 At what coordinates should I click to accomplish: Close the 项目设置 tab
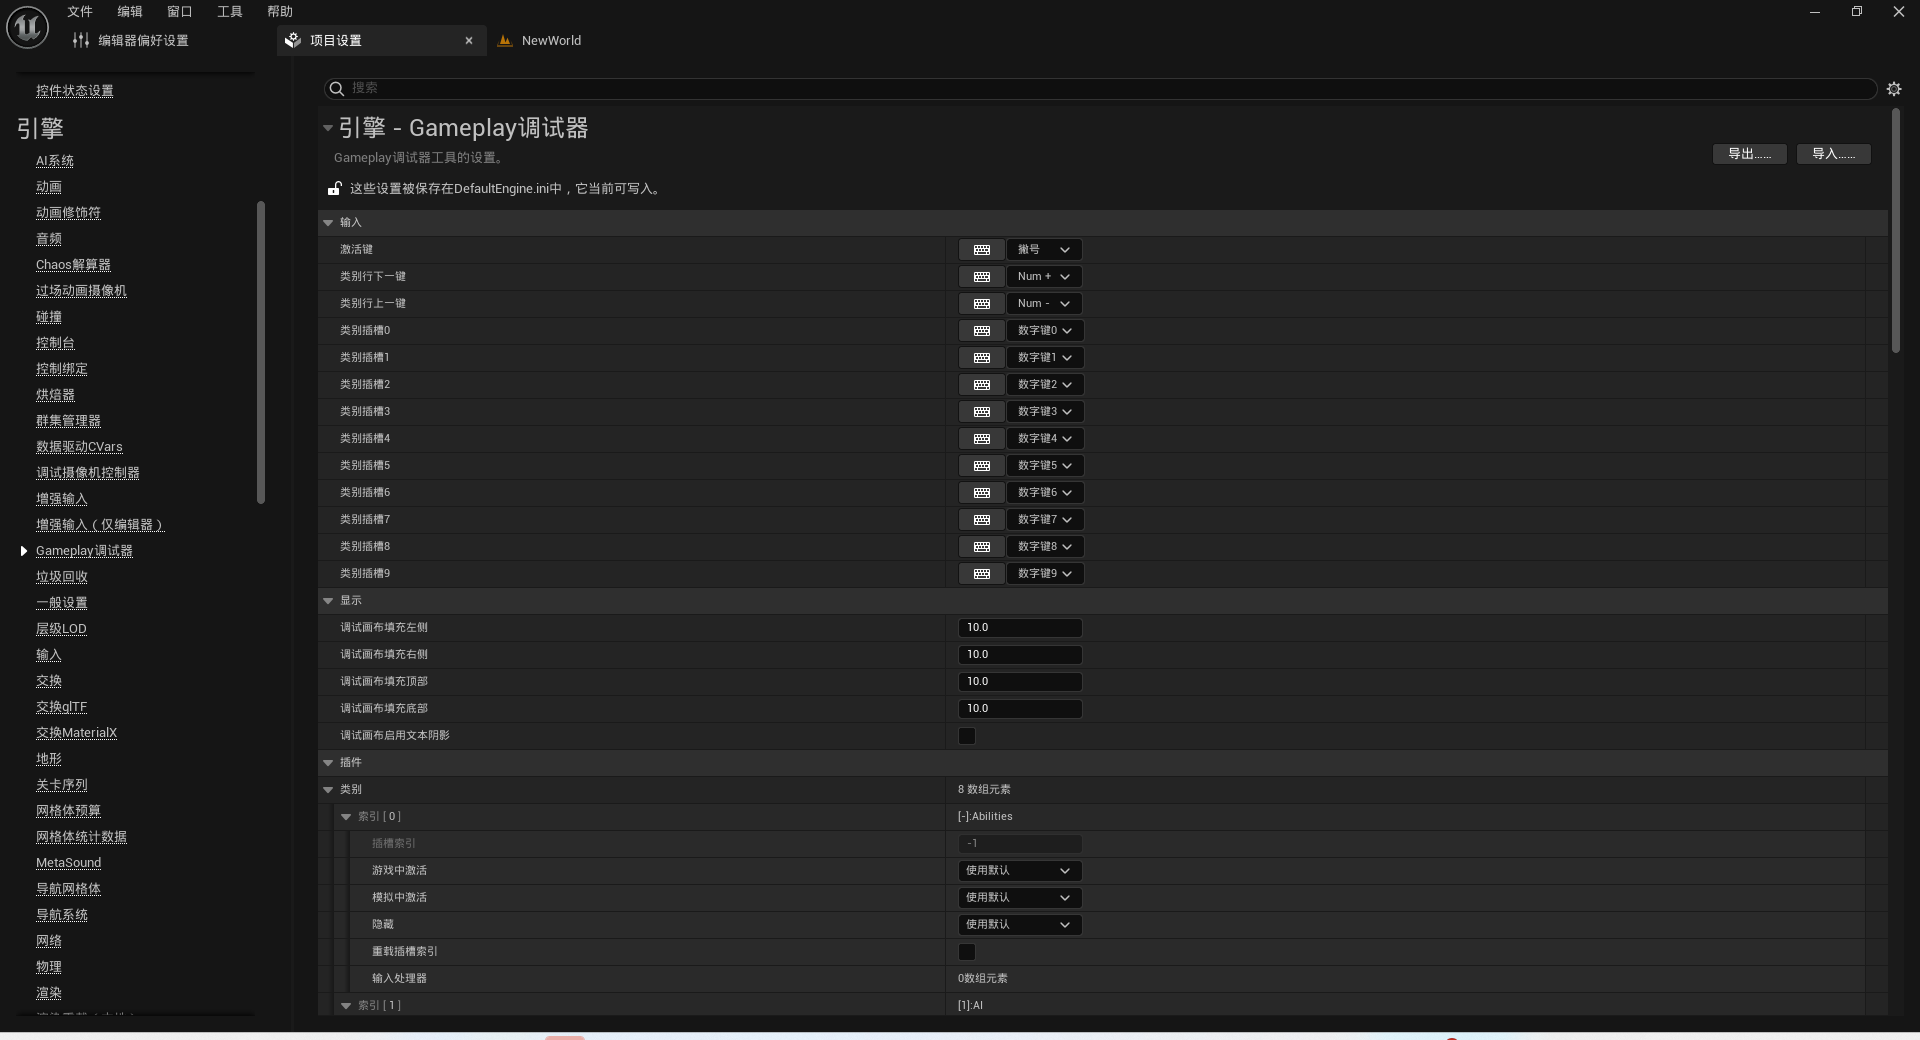tap(468, 41)
